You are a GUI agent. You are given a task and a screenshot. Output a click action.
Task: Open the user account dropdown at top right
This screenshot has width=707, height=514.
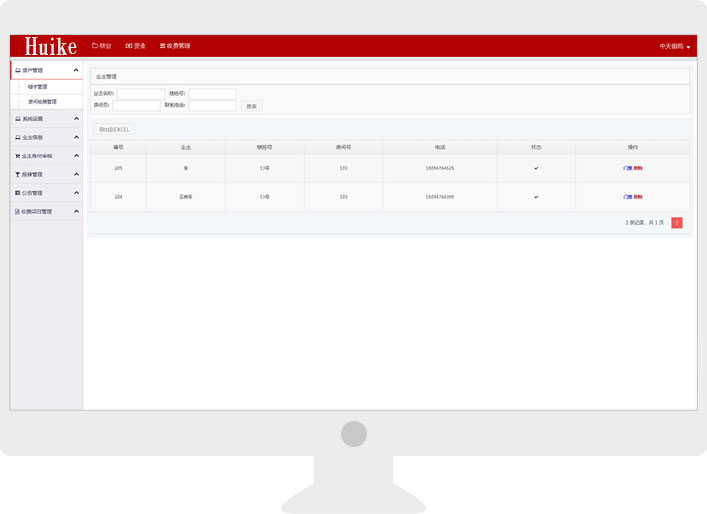click(x=676, y=47)
